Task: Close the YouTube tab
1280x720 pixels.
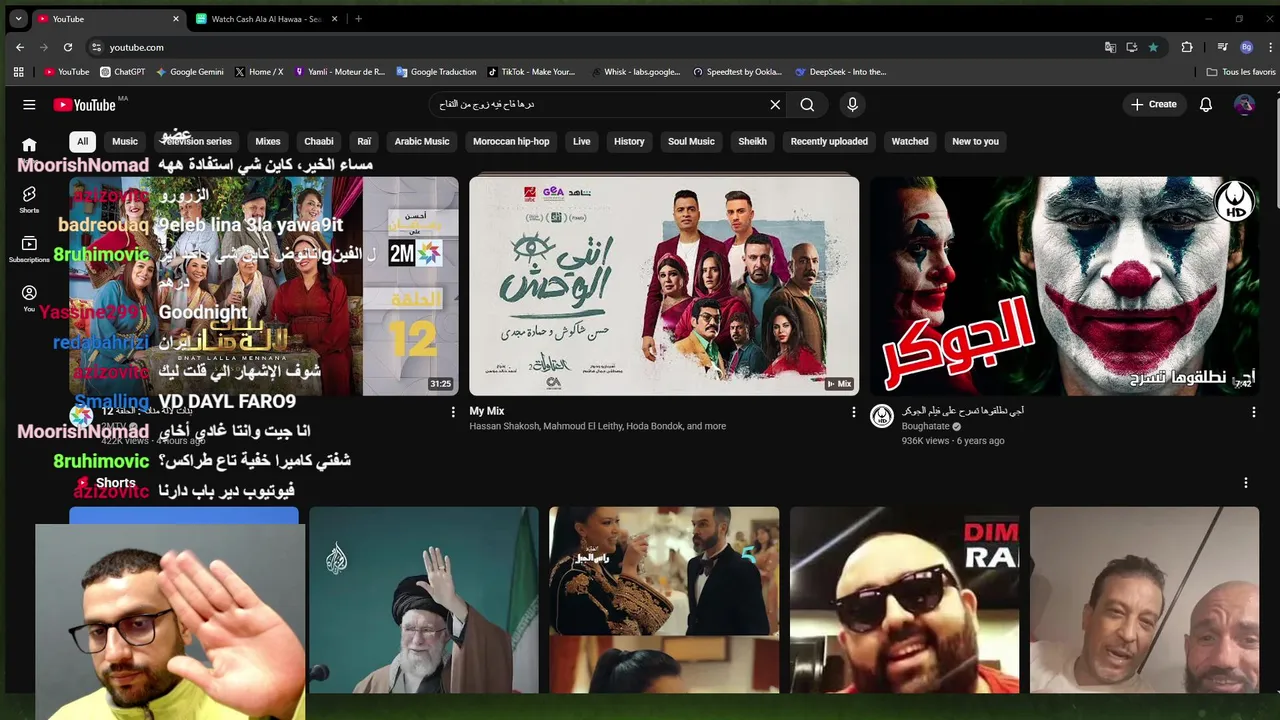Action: pos(176,19)
